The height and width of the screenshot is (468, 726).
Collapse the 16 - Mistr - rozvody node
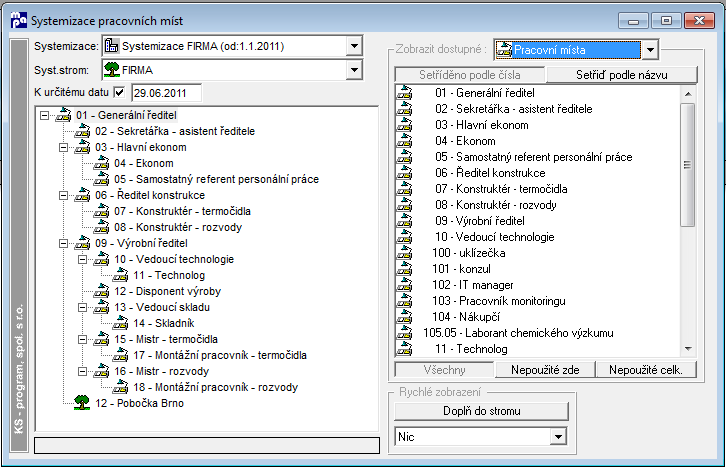[x=82, y=371]
